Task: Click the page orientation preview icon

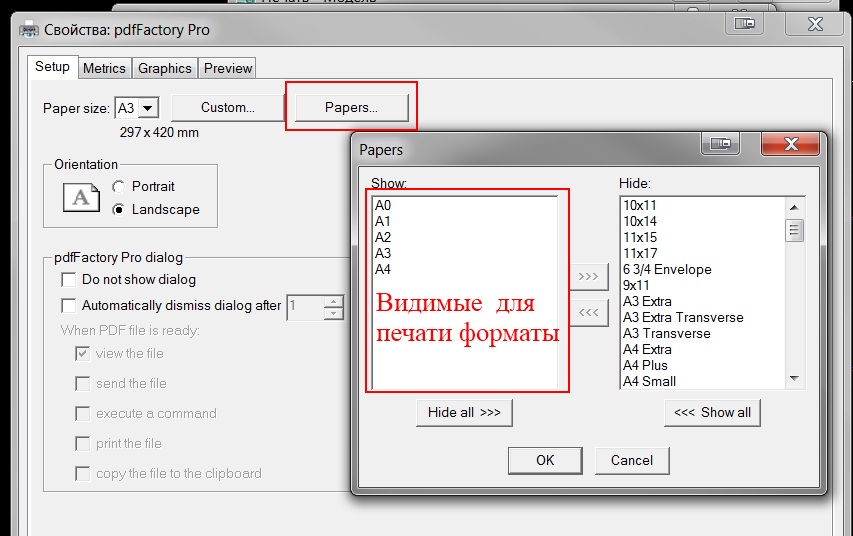Action: click(82, 197)
